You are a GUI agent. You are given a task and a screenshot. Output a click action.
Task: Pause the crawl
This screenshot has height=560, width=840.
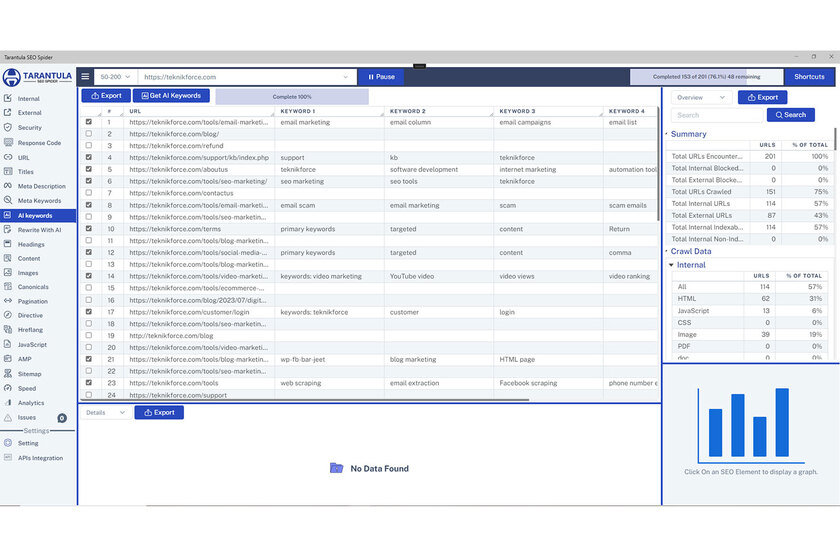[381, 77]
